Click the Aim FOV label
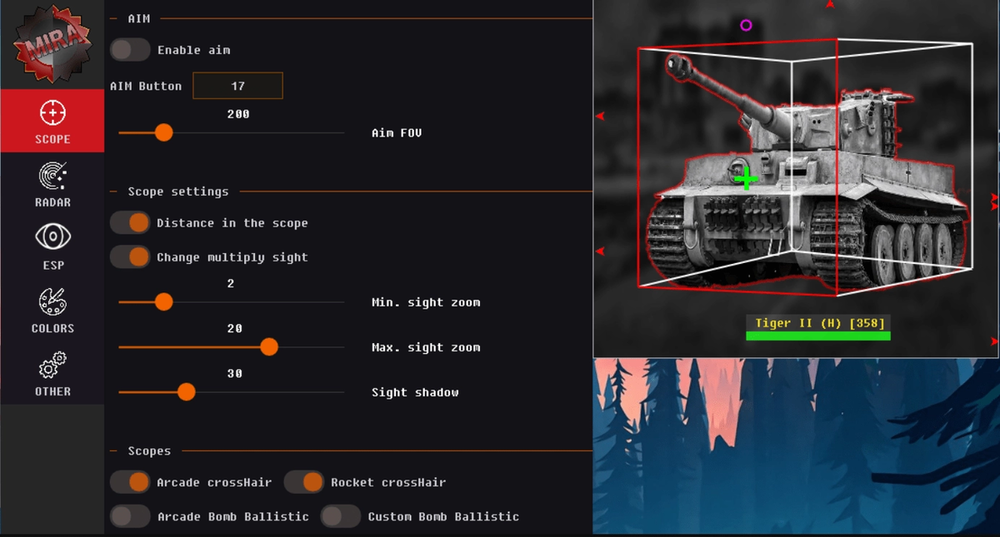This screenshot has width=1000, height=537. [397, 133]
